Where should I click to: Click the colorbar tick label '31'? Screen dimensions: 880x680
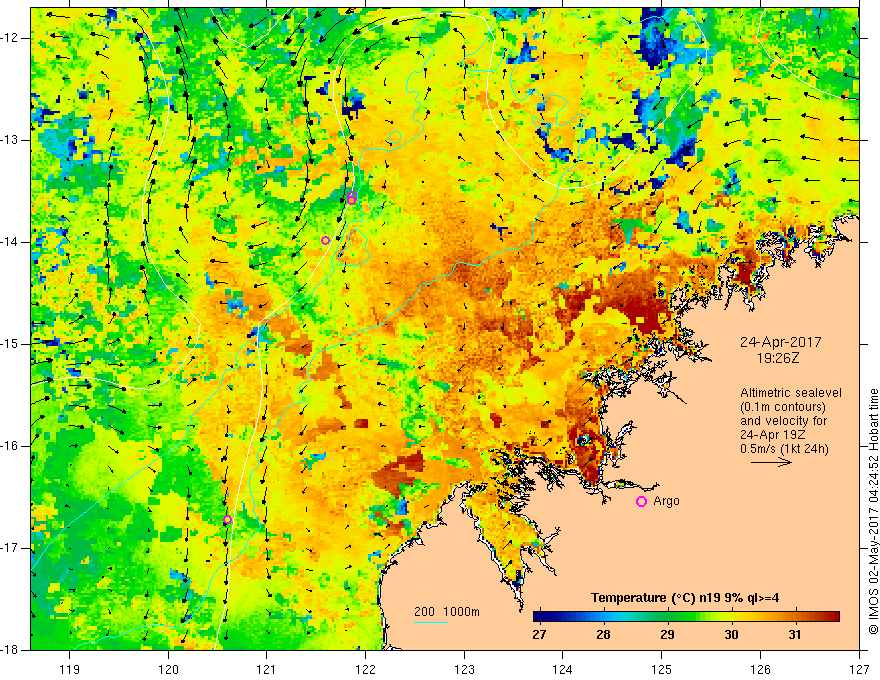tap(795, 635)
